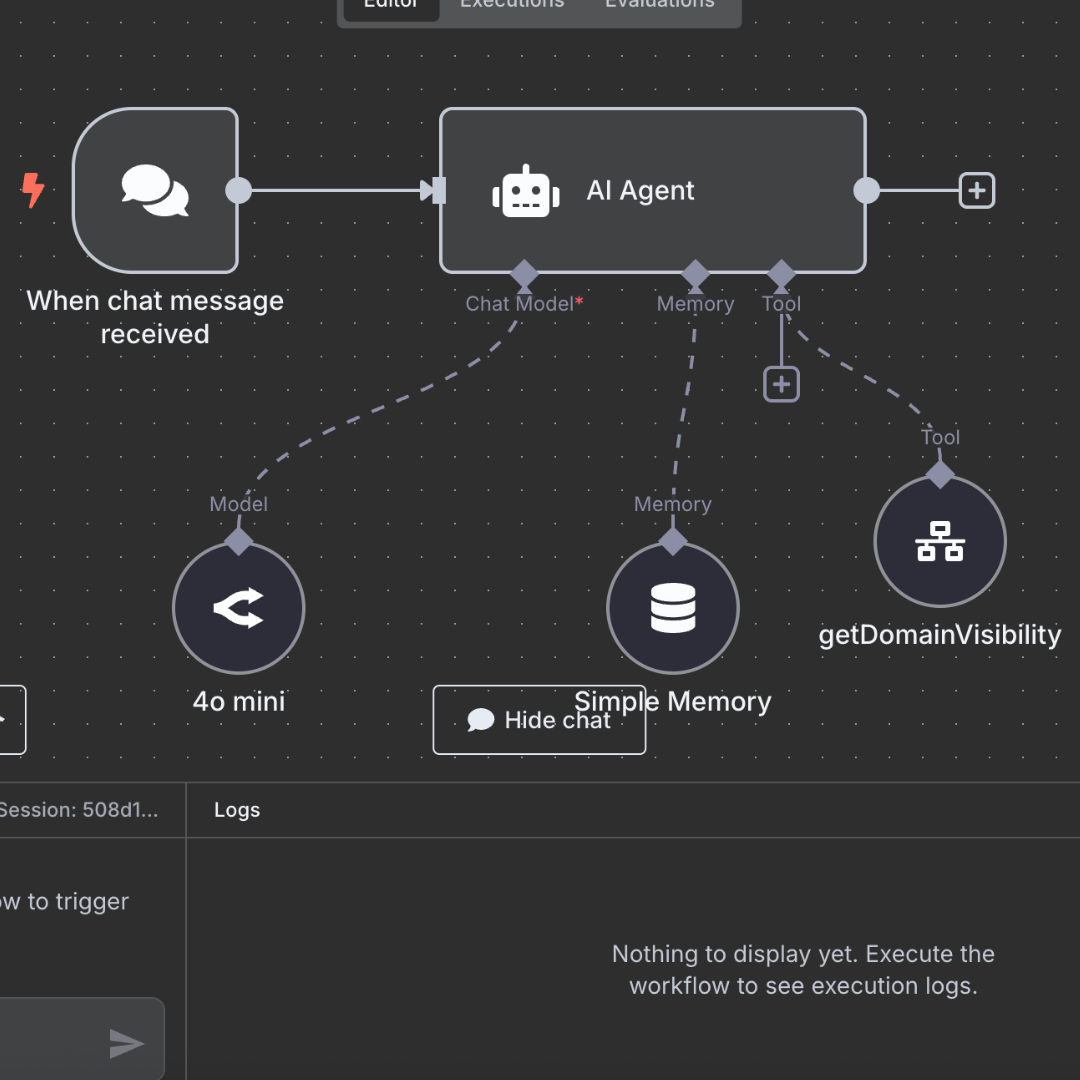Click the AI Agent output connector dot
Screen dimensions: 1080x1080
point(866,190)
